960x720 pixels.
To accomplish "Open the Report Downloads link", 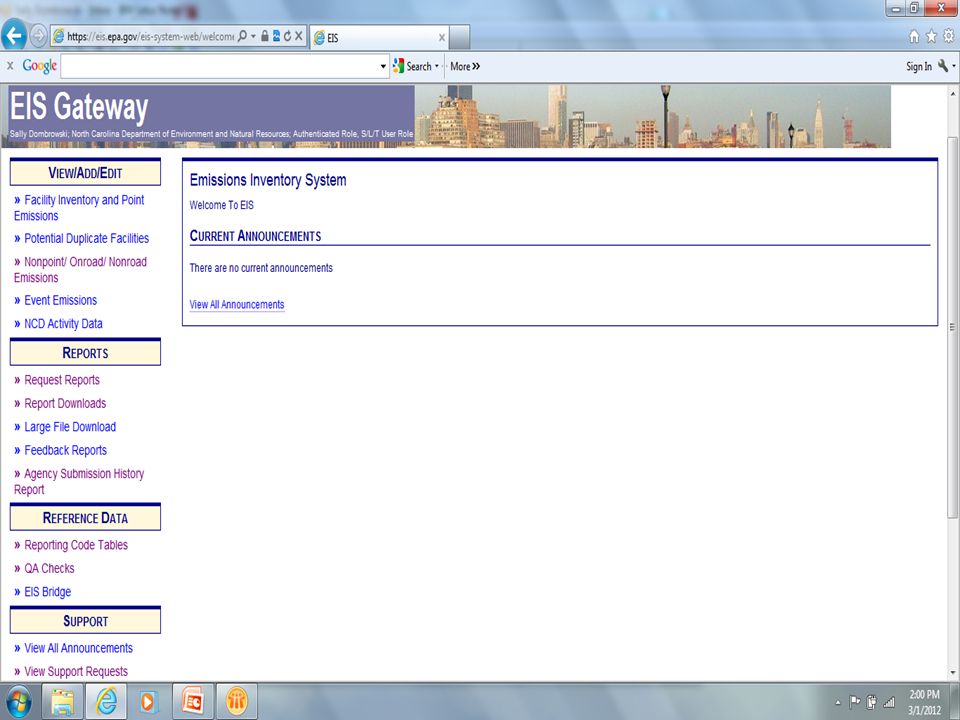I will (65, 403).
